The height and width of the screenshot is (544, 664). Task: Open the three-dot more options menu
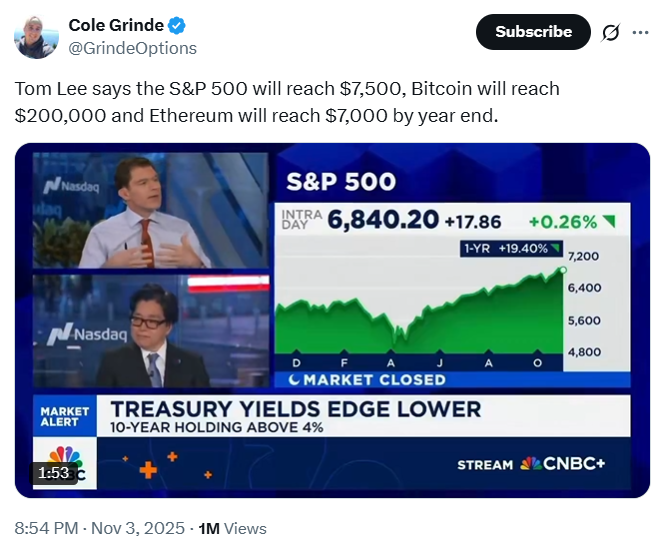pos(640,32)
